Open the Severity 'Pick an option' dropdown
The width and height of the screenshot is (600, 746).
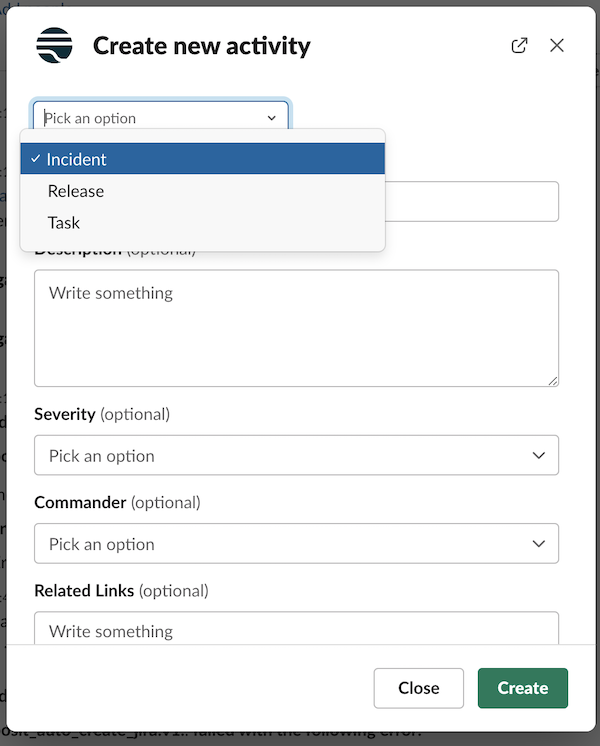coord(296,456)
